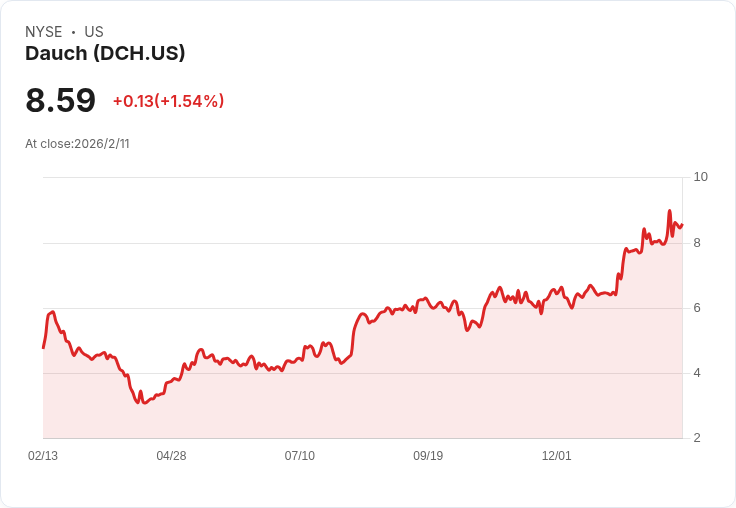
Task: Click the 4 label on the price axis
Action: click(697, 373)
